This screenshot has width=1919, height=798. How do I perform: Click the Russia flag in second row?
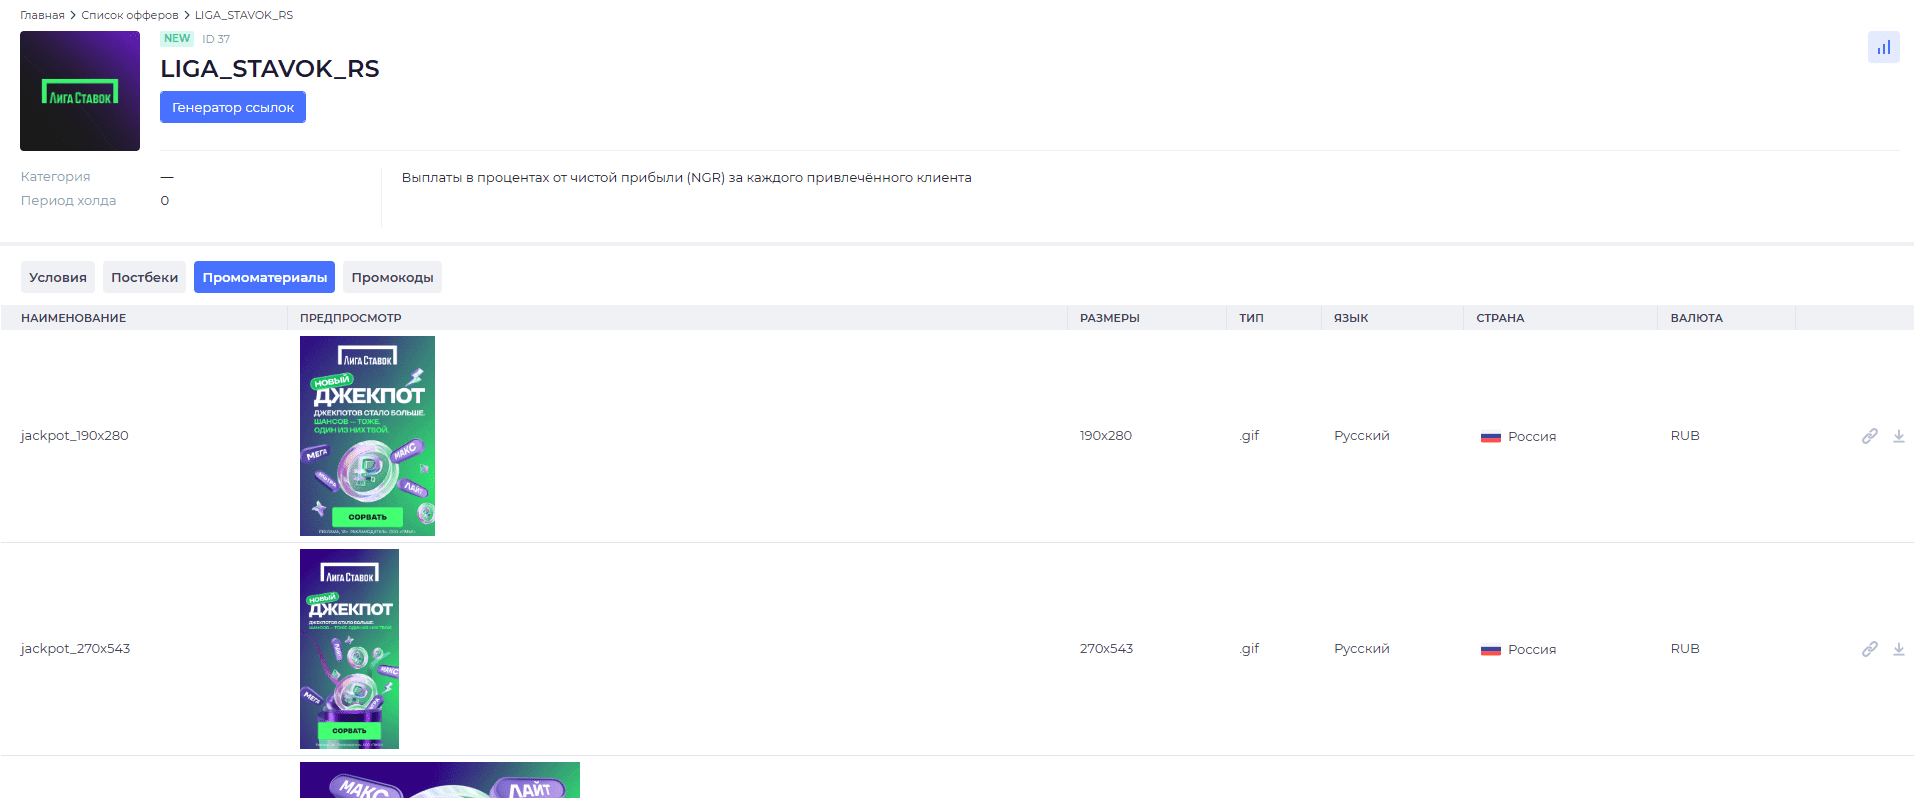(1490, 650)
